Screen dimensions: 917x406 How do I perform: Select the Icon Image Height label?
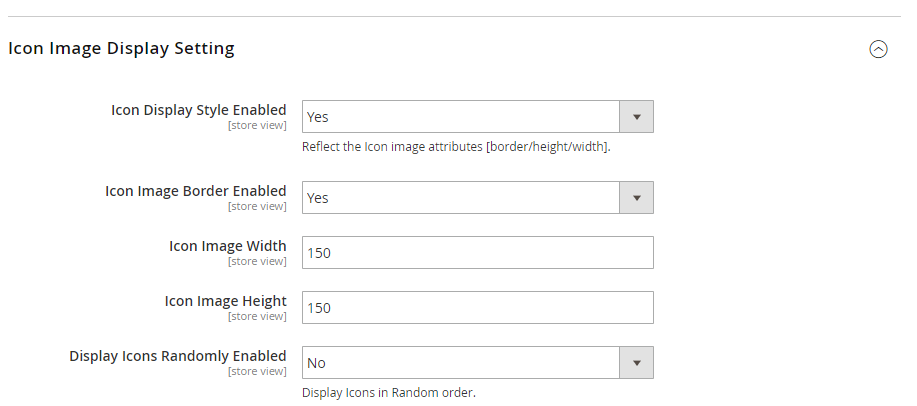pos(225,301)
